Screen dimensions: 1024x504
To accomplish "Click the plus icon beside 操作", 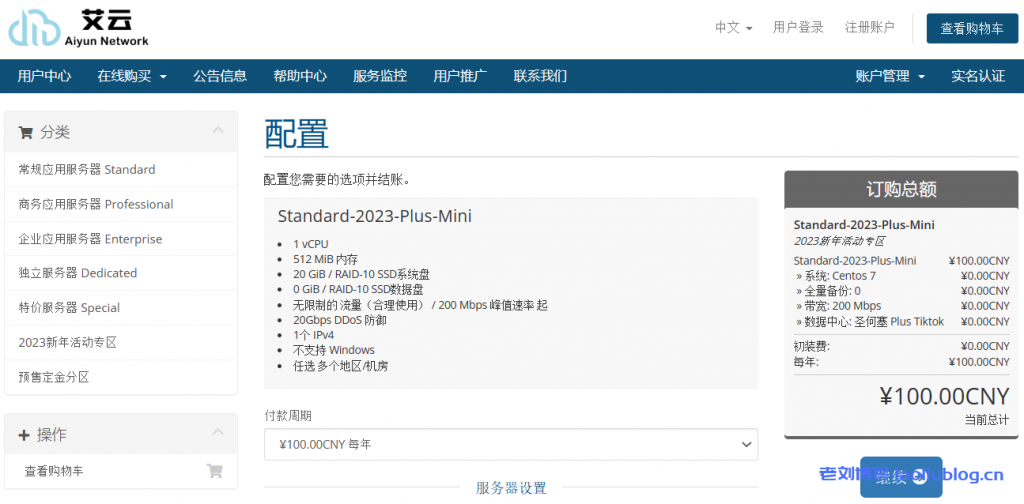I will [x=24, y=435].
